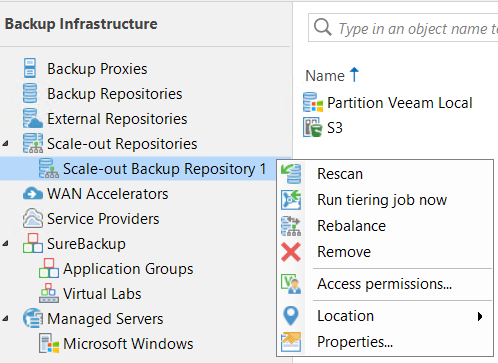Viewport: 498px width, 363px height.
Task: Click the S3 bucket repository icon
Action: (313, 127)
